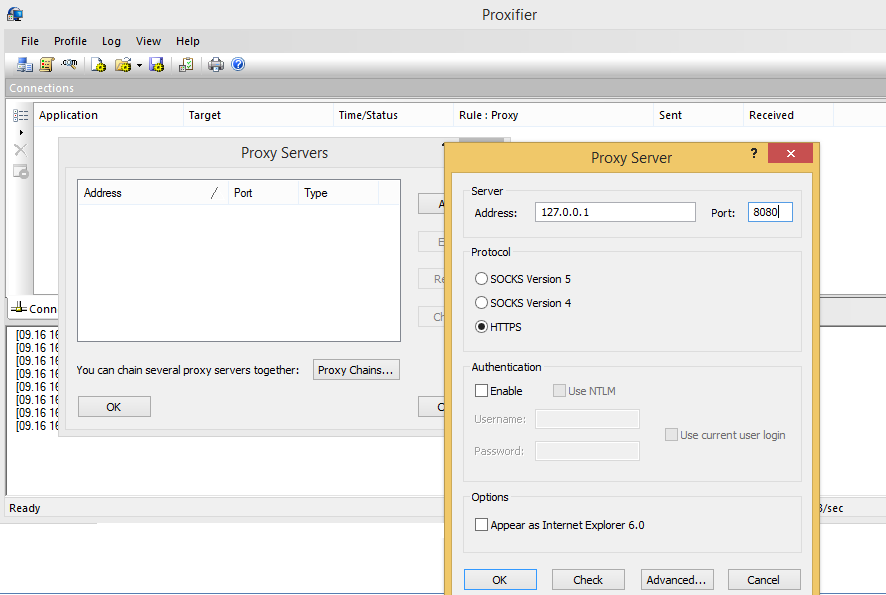Create a new profile via toolbar icon
This screenshot has width=886, height=595.
coord(97,64)
